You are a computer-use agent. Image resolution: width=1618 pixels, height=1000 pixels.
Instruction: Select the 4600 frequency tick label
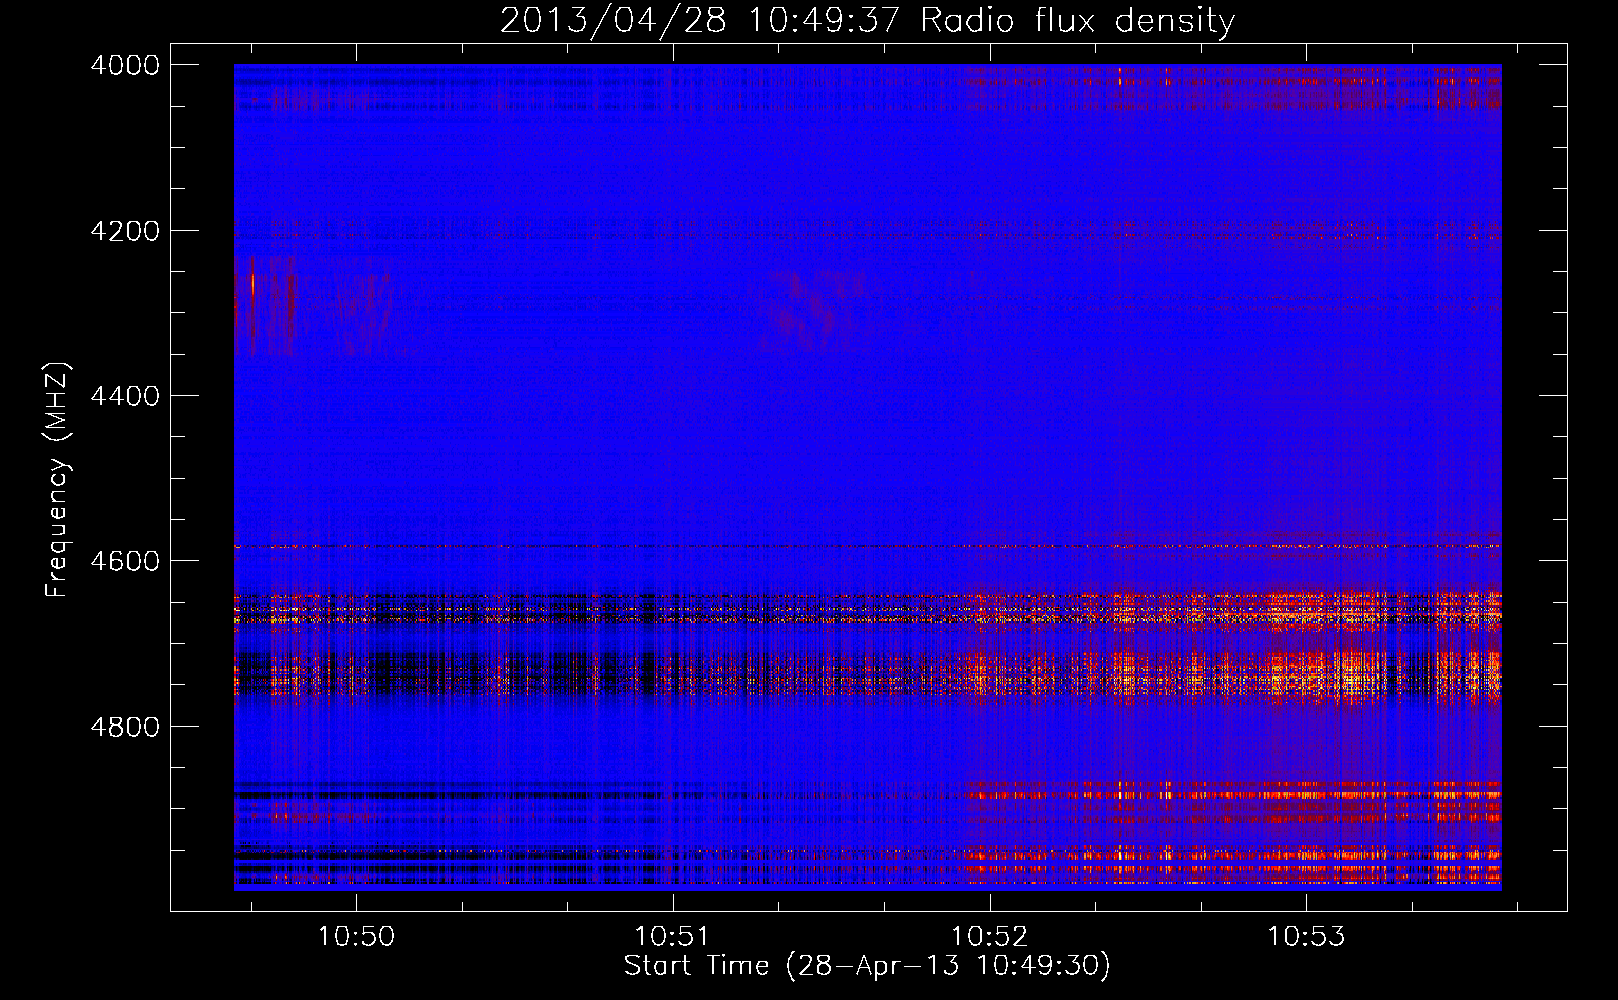pyautogui.click(x=125, y=561)
